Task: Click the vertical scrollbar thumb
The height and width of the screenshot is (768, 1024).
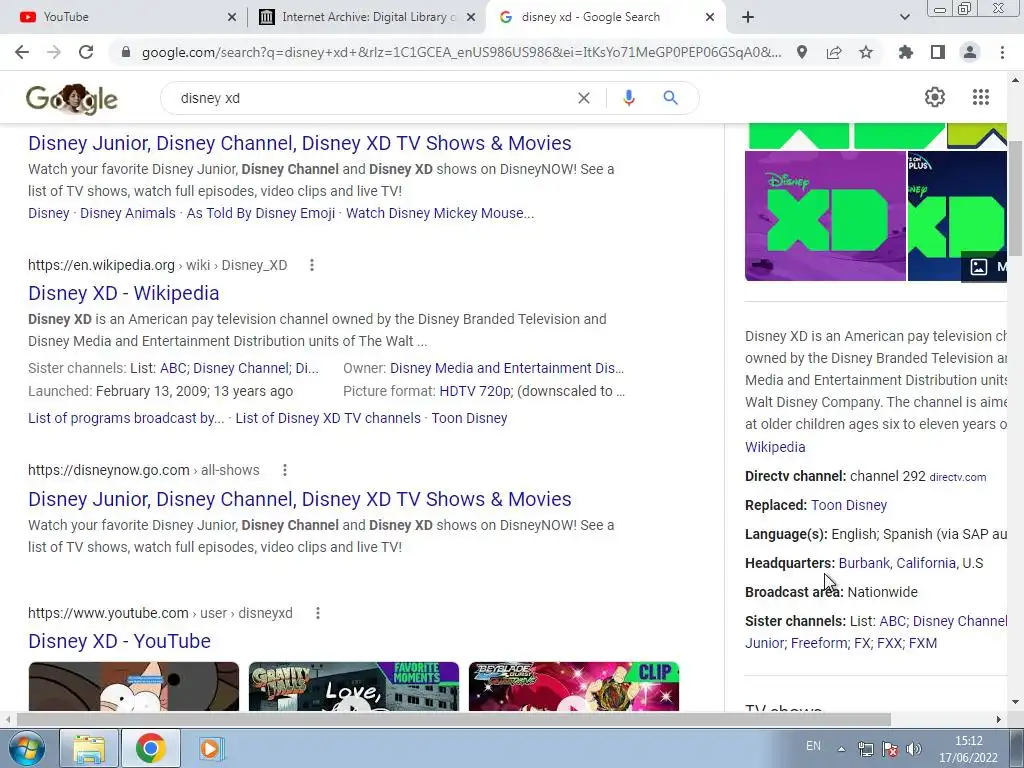Action: click(1016, 199)
